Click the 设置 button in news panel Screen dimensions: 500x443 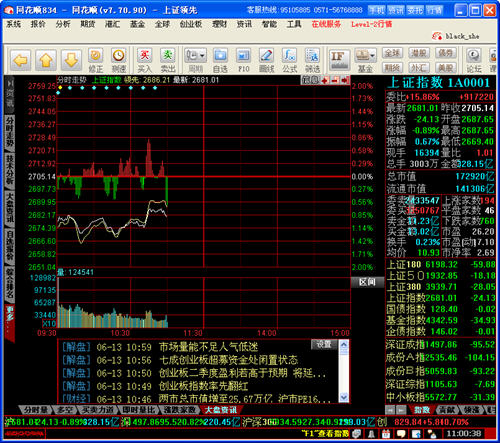tap(324, 345)
